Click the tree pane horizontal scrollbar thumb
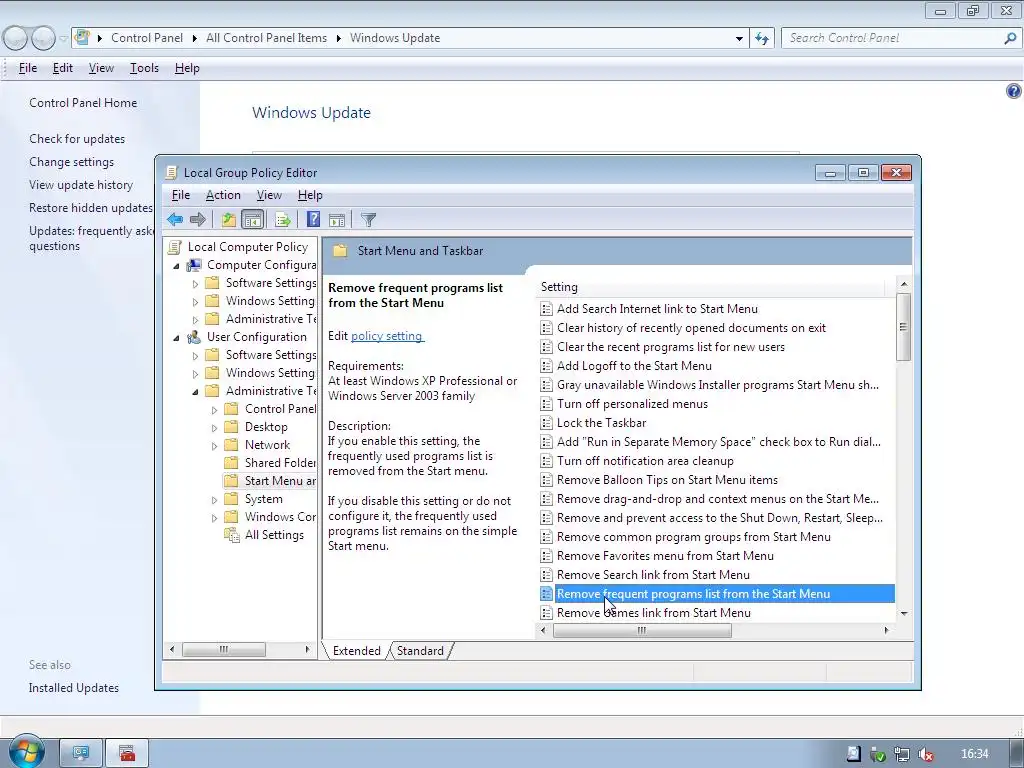This screenshot has width=1024, height=768. [223, 649]
